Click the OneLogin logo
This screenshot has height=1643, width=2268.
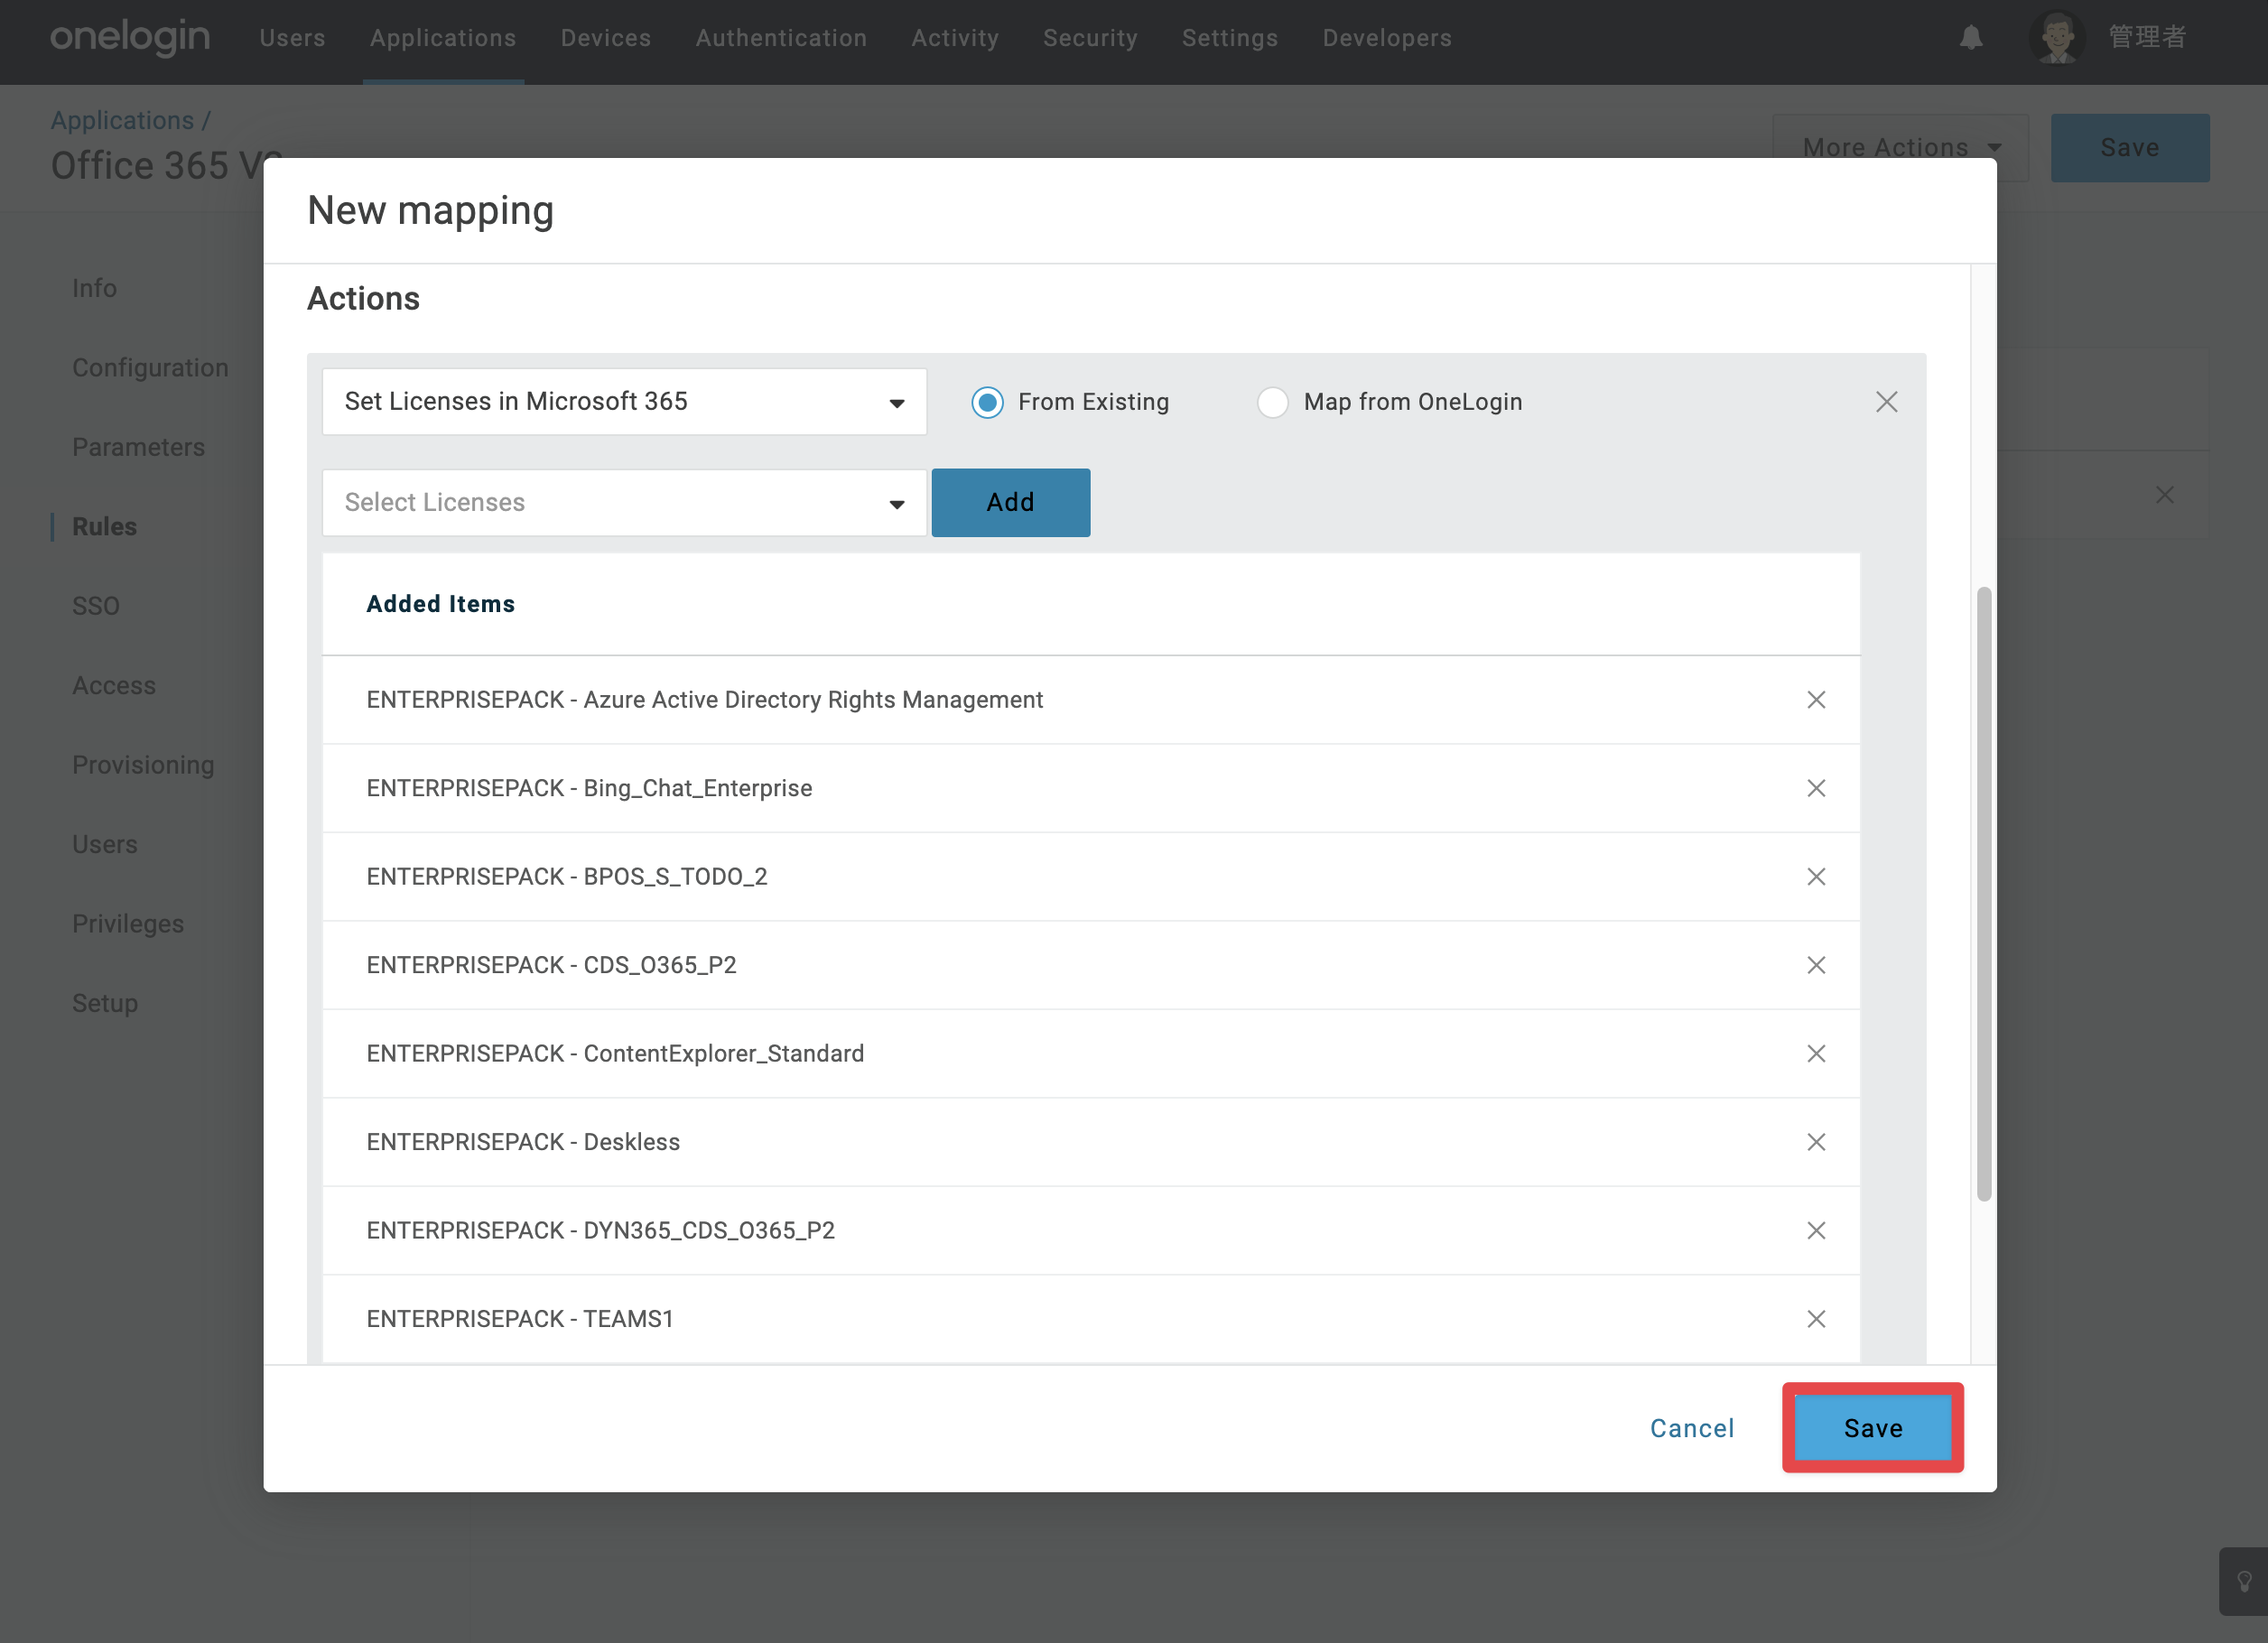[x=130, y=38]
